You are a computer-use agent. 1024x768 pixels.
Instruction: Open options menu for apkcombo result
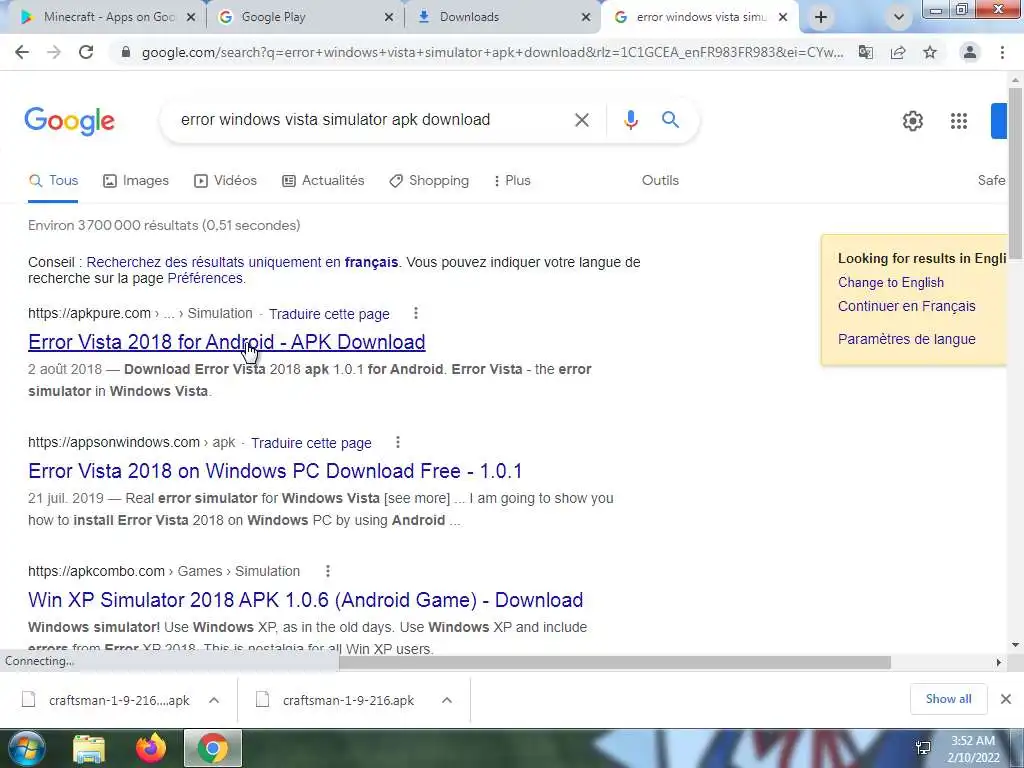pos(328,571)
